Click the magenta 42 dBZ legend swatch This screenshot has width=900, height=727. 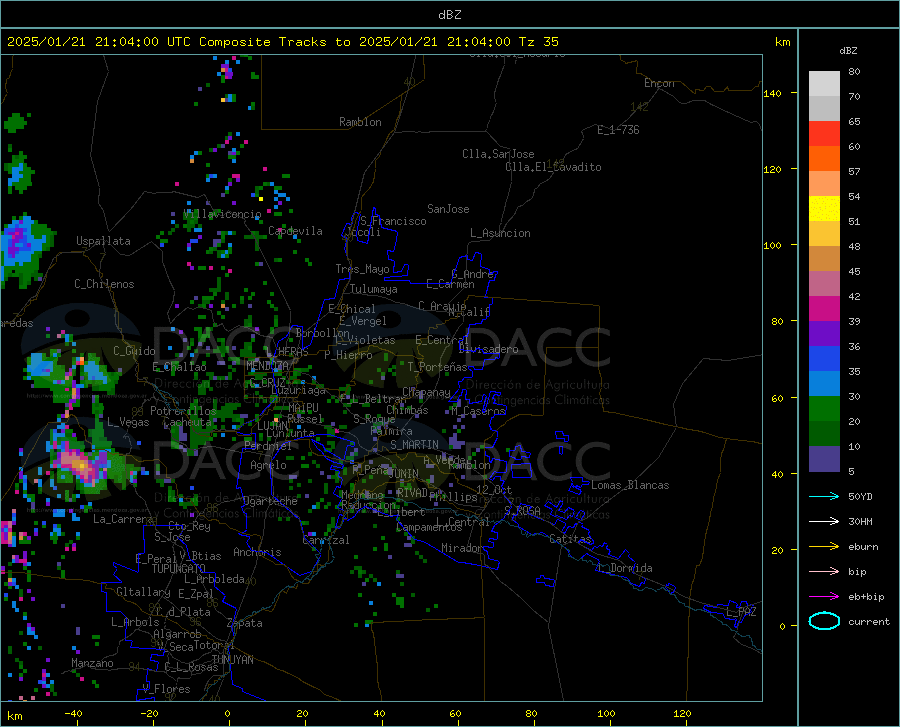824,308
